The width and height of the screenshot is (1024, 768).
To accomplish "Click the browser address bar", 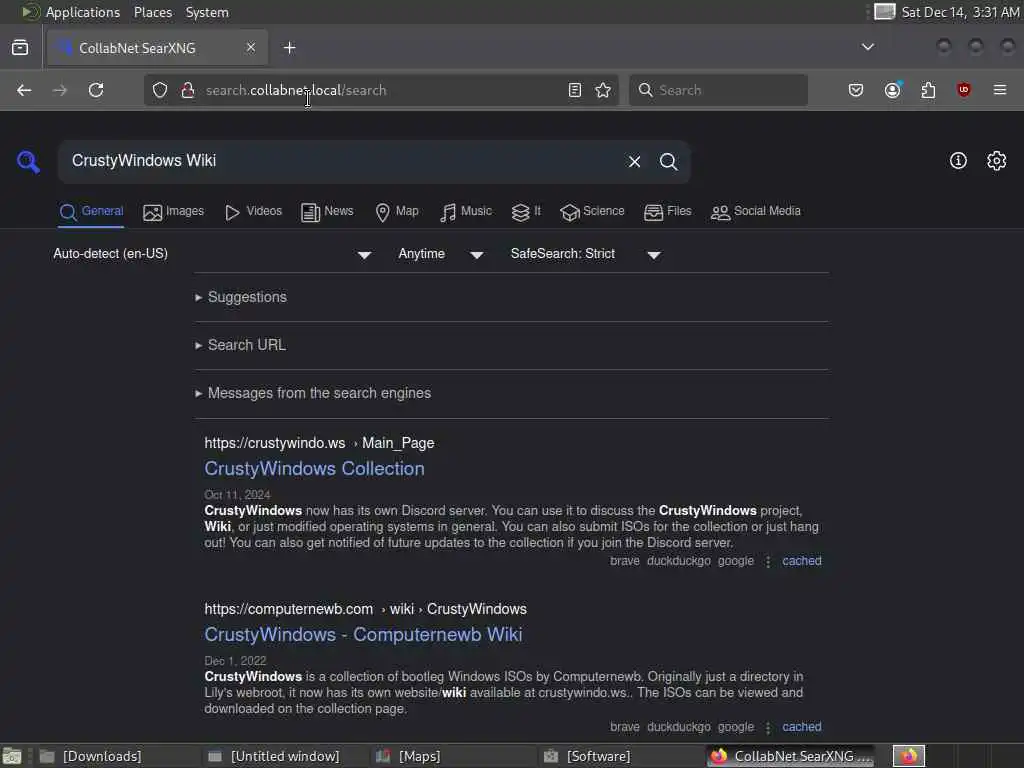I will point(379,90).
